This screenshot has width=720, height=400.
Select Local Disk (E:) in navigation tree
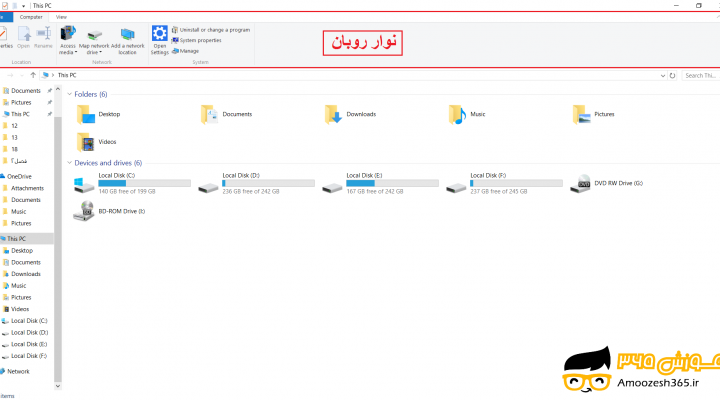[29, 344]
